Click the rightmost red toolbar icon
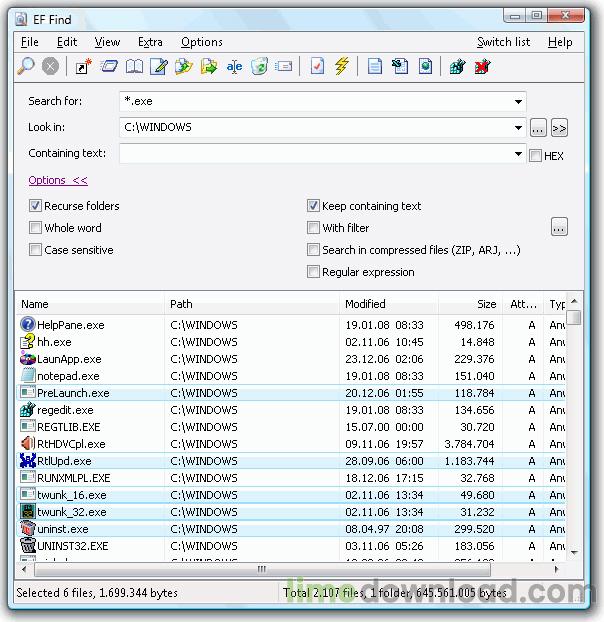The image size is (604, 622). pos(484,67)
